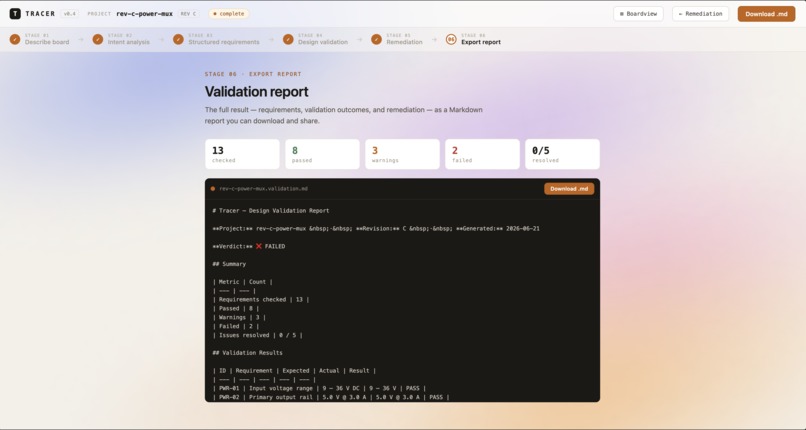Click the REV C label

pyautogui.click(x=188, y=14)
